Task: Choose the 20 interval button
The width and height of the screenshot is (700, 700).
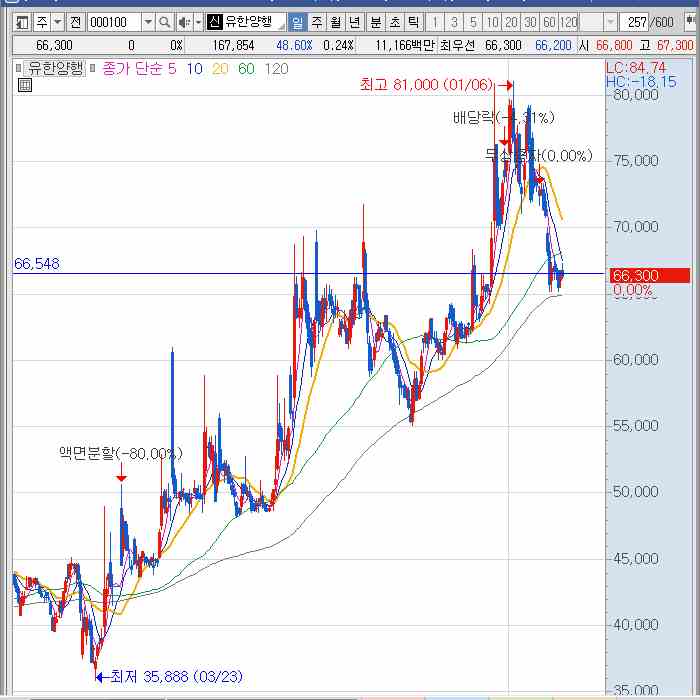Action: pos(511,22)
